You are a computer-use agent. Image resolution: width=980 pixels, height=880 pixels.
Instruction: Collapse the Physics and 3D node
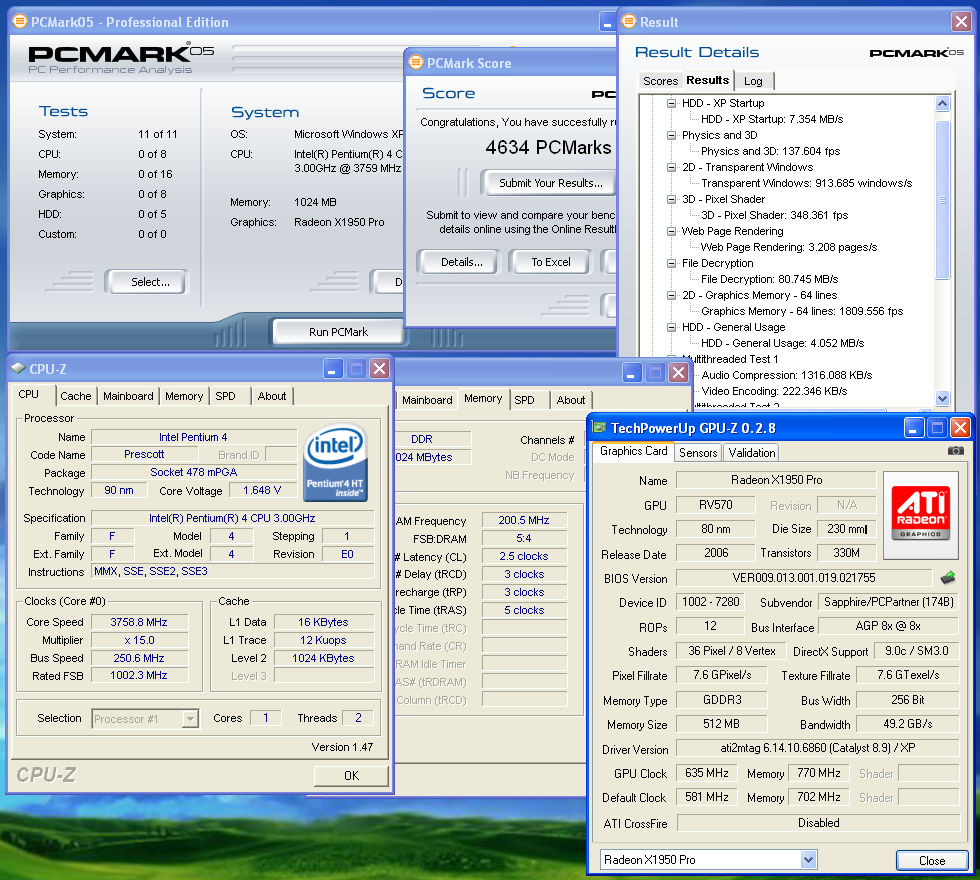(x=671, y=135)
